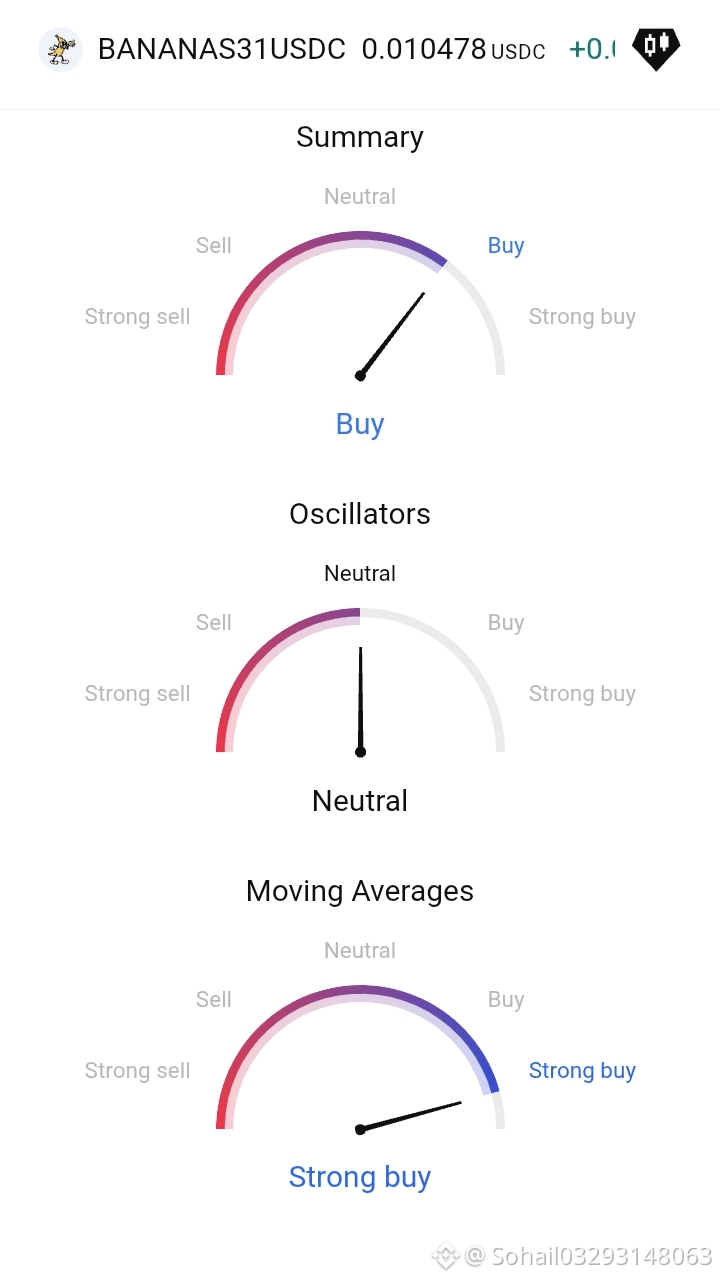This screenshot has width=720, height=1281.
Task: Click the BANANAS31USDC symbol name
Action: 222,49
